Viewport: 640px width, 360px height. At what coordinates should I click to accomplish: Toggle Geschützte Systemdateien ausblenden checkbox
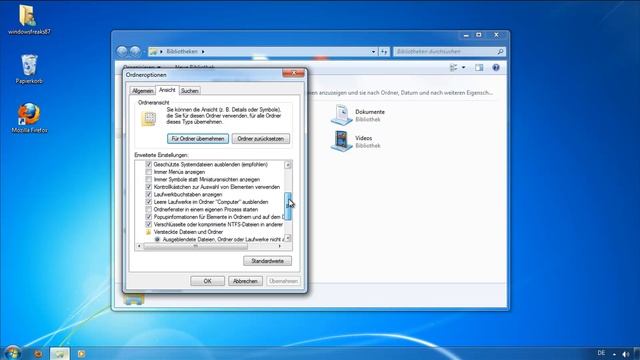[149, 164]
